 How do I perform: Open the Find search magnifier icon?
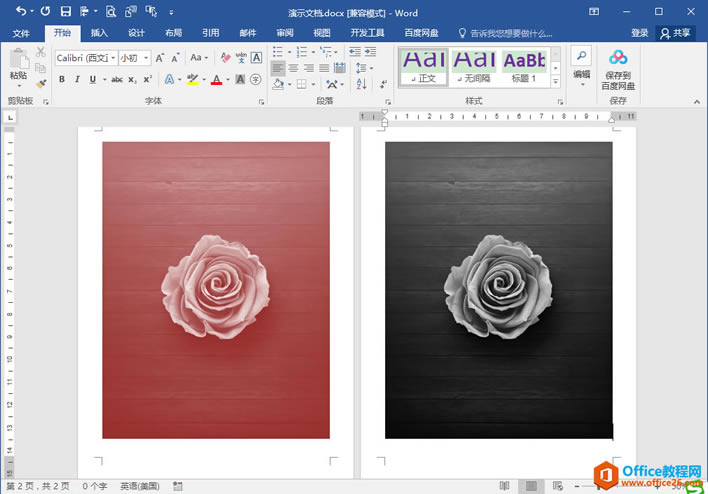point(582,56)
